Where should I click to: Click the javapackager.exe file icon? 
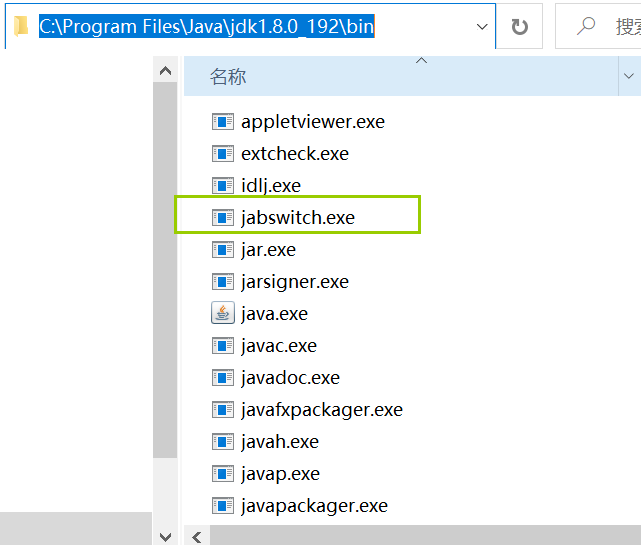click(223, 506)
